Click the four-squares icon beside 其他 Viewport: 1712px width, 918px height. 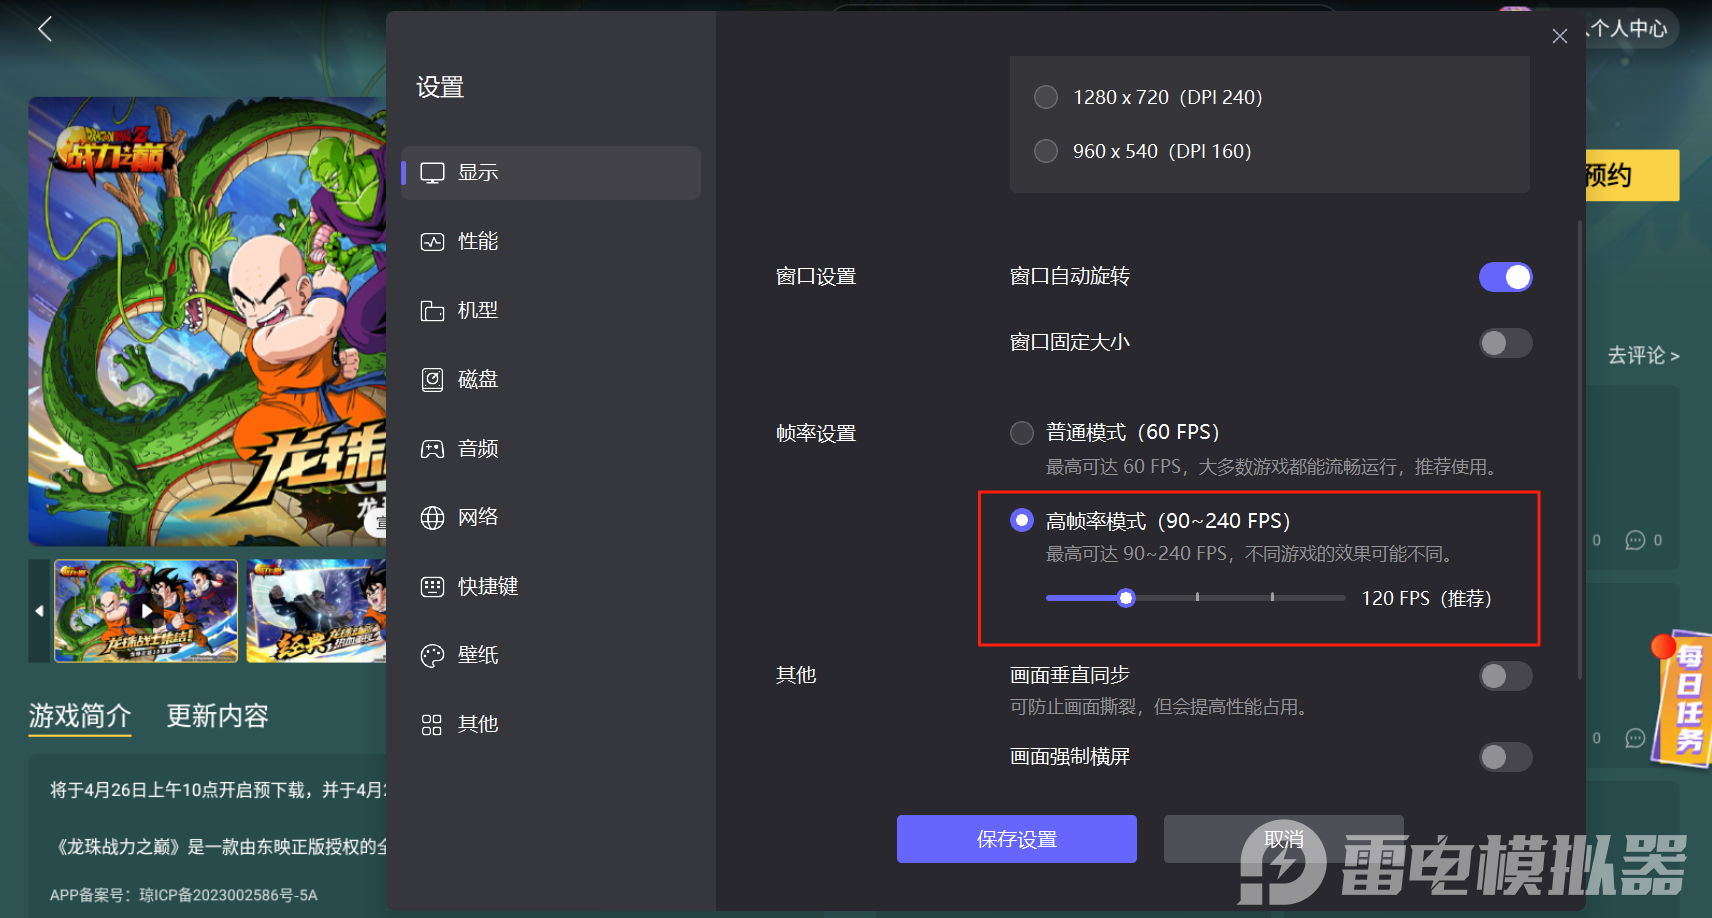point(432,725)
